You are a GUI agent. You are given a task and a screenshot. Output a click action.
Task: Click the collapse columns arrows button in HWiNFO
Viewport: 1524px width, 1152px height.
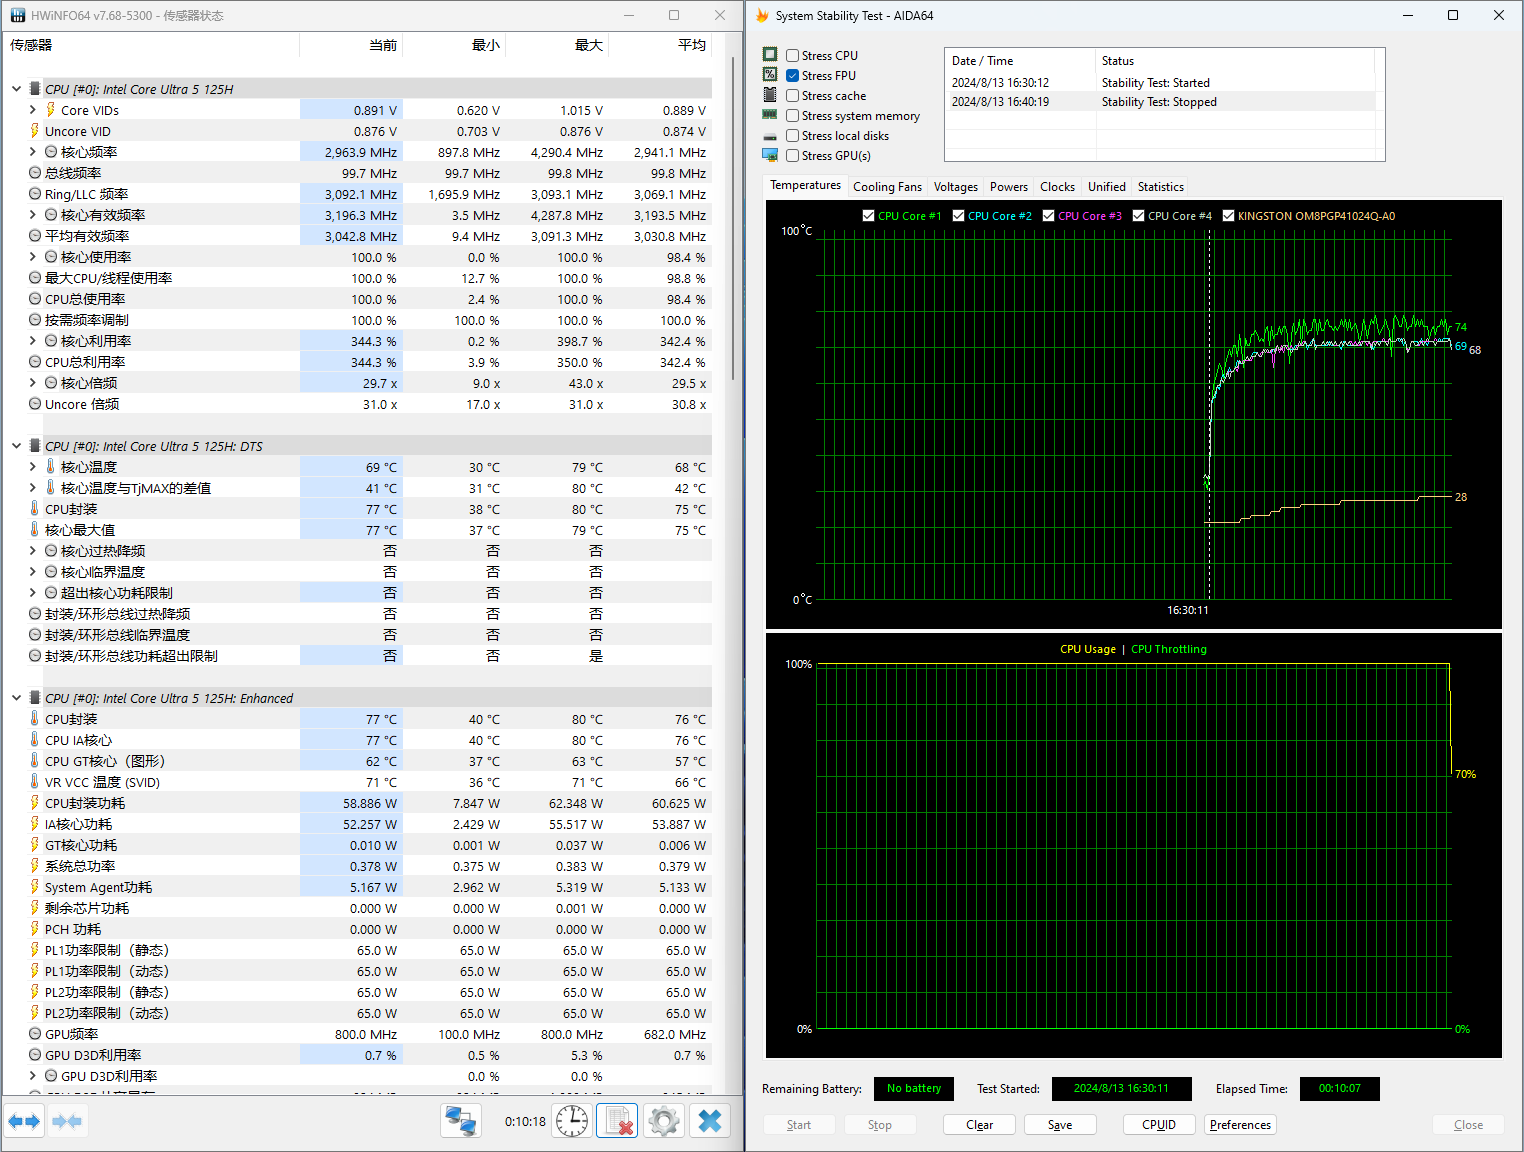66,1121
